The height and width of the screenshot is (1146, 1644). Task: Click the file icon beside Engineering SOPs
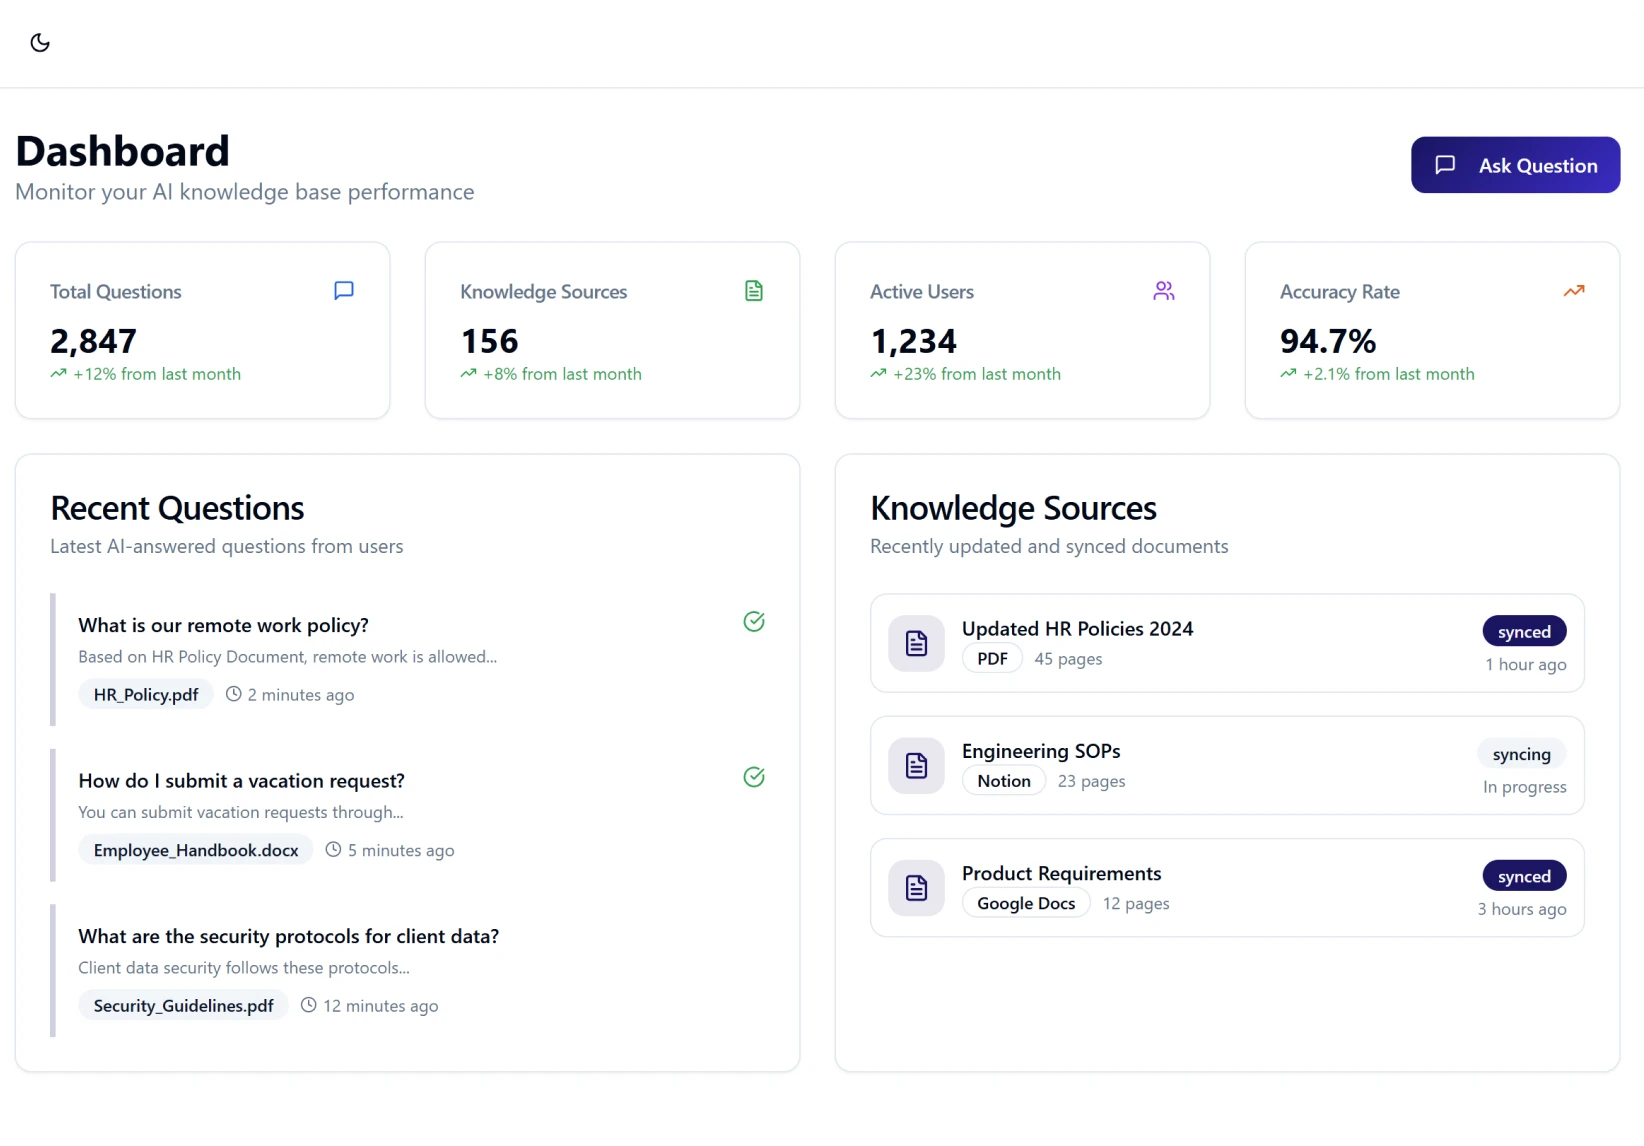pyautogui.click(x=915, y=765)
